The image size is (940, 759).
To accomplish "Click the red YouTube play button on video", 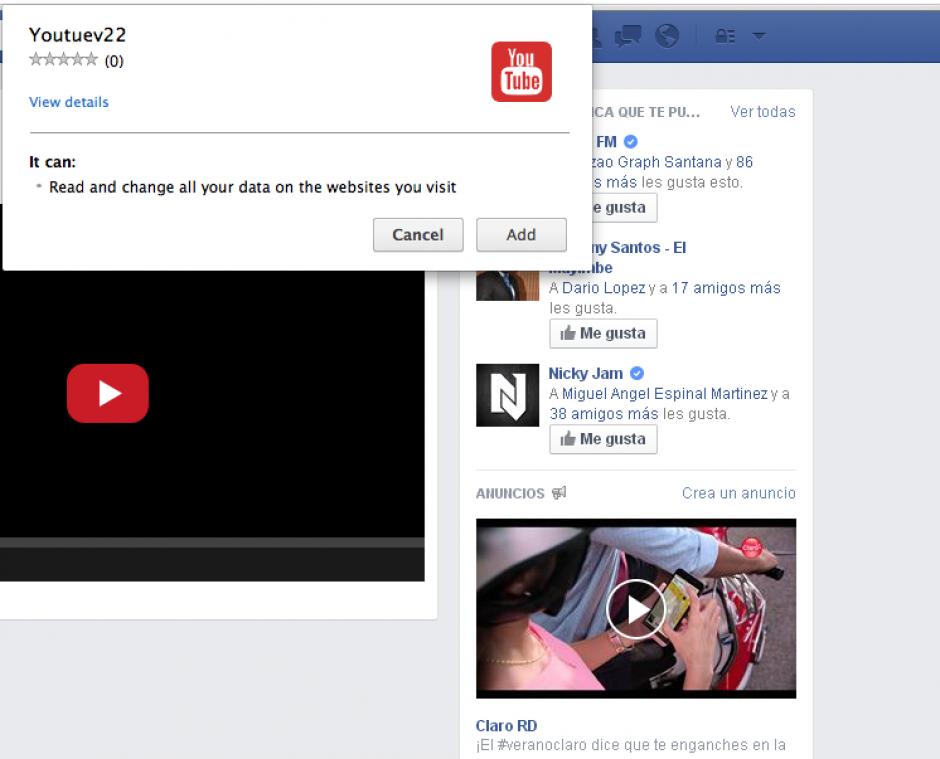I will pyautogui.click(x=108, y=393).
